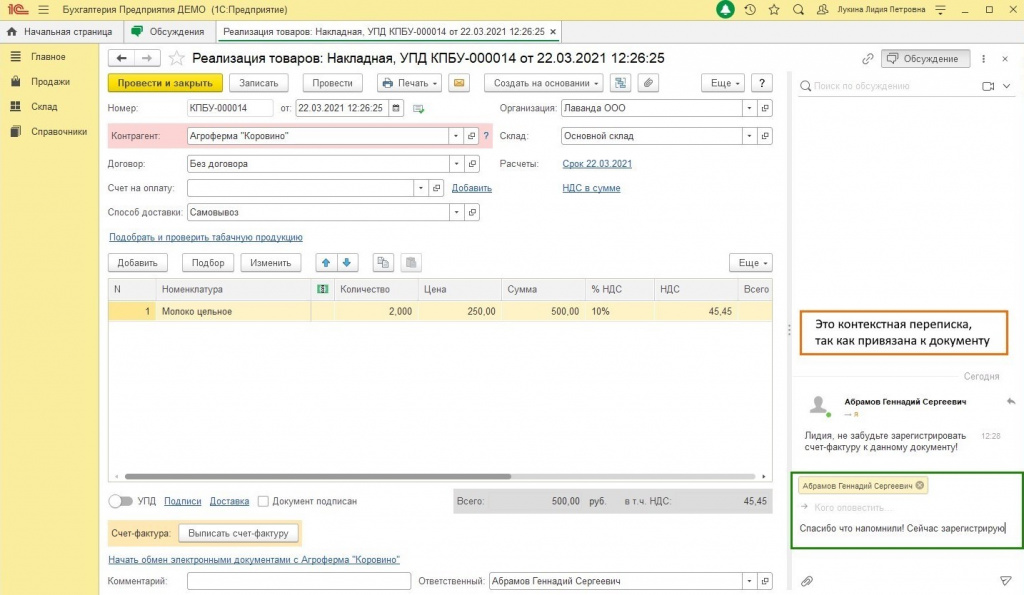Copy rows in table toolbar
The height and width of the screenshot is (595, 1024).
[x=383, y=263]
